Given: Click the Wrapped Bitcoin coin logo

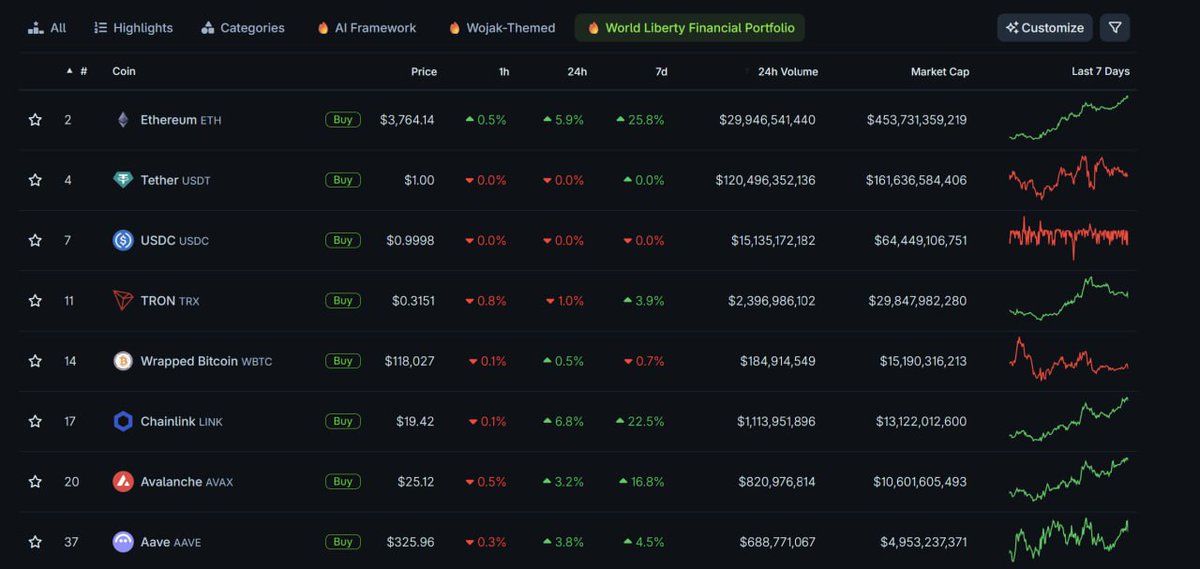Looking at the screenshot, I should click(x=123, y=361).
